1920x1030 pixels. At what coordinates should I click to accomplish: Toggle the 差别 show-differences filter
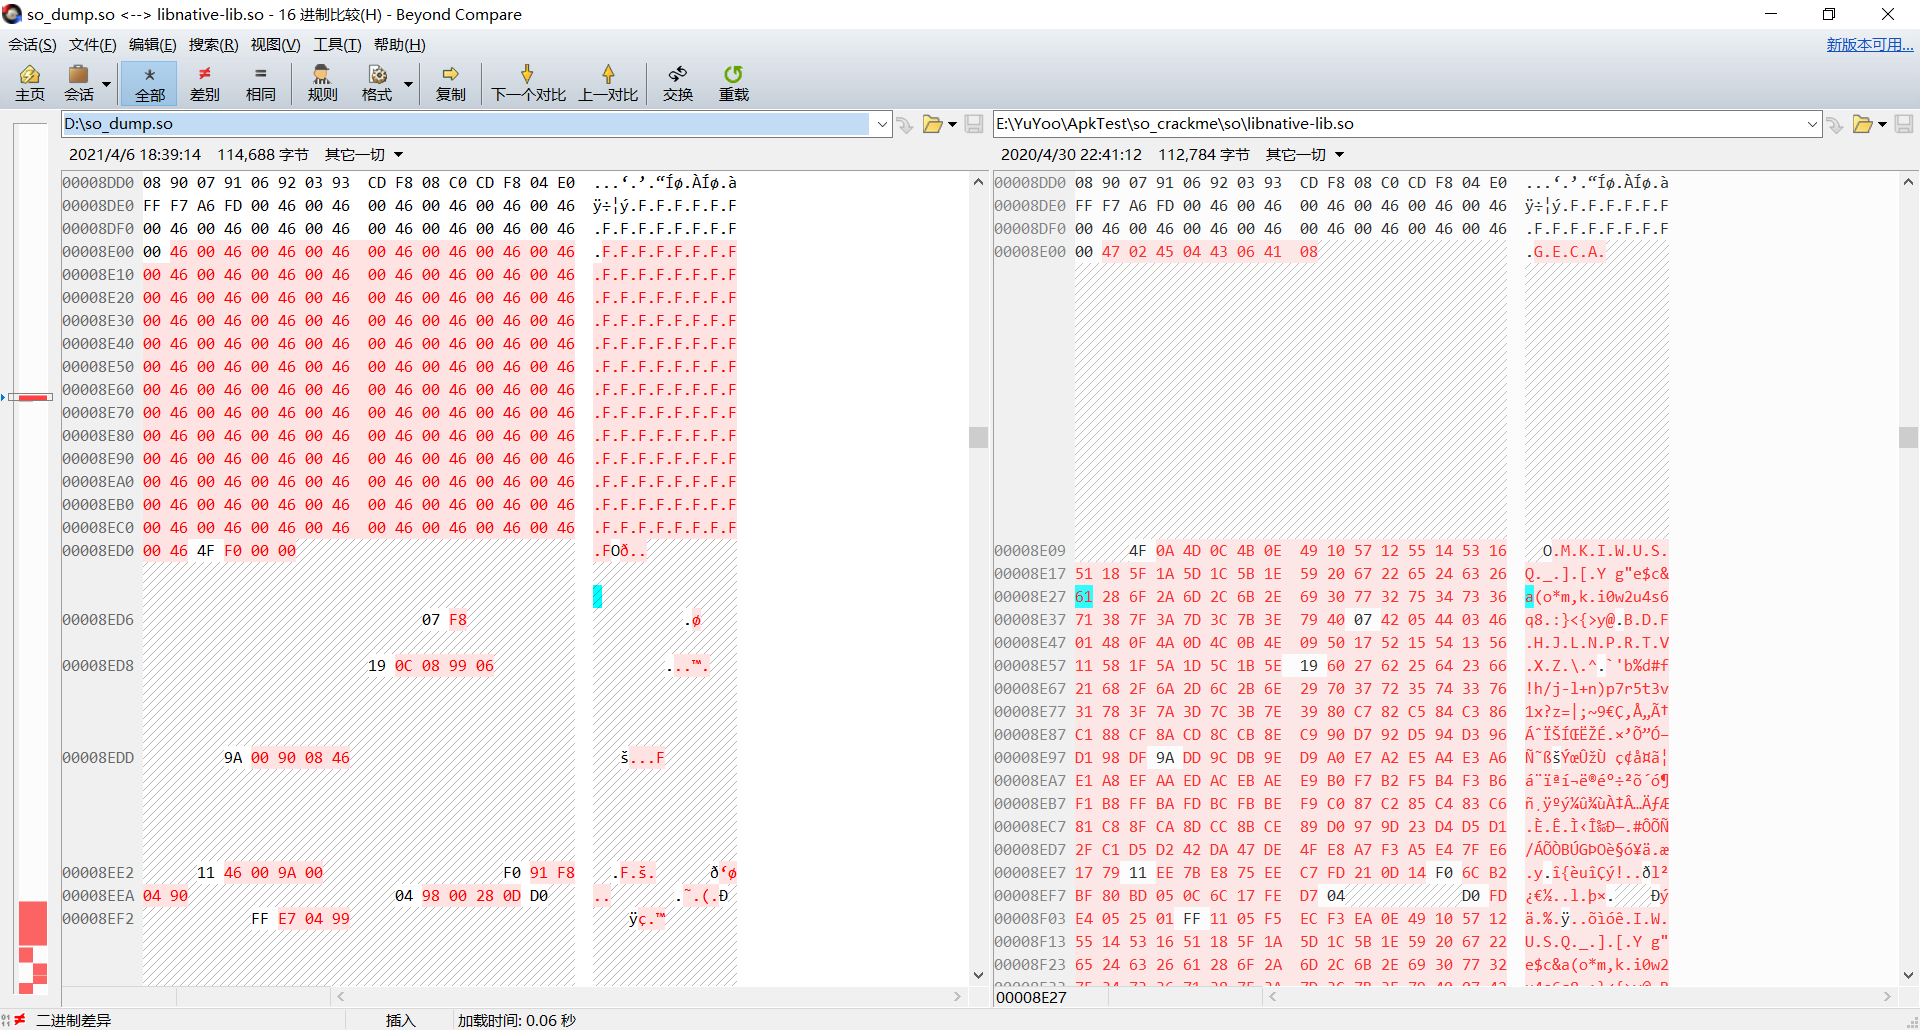point(205,83)
